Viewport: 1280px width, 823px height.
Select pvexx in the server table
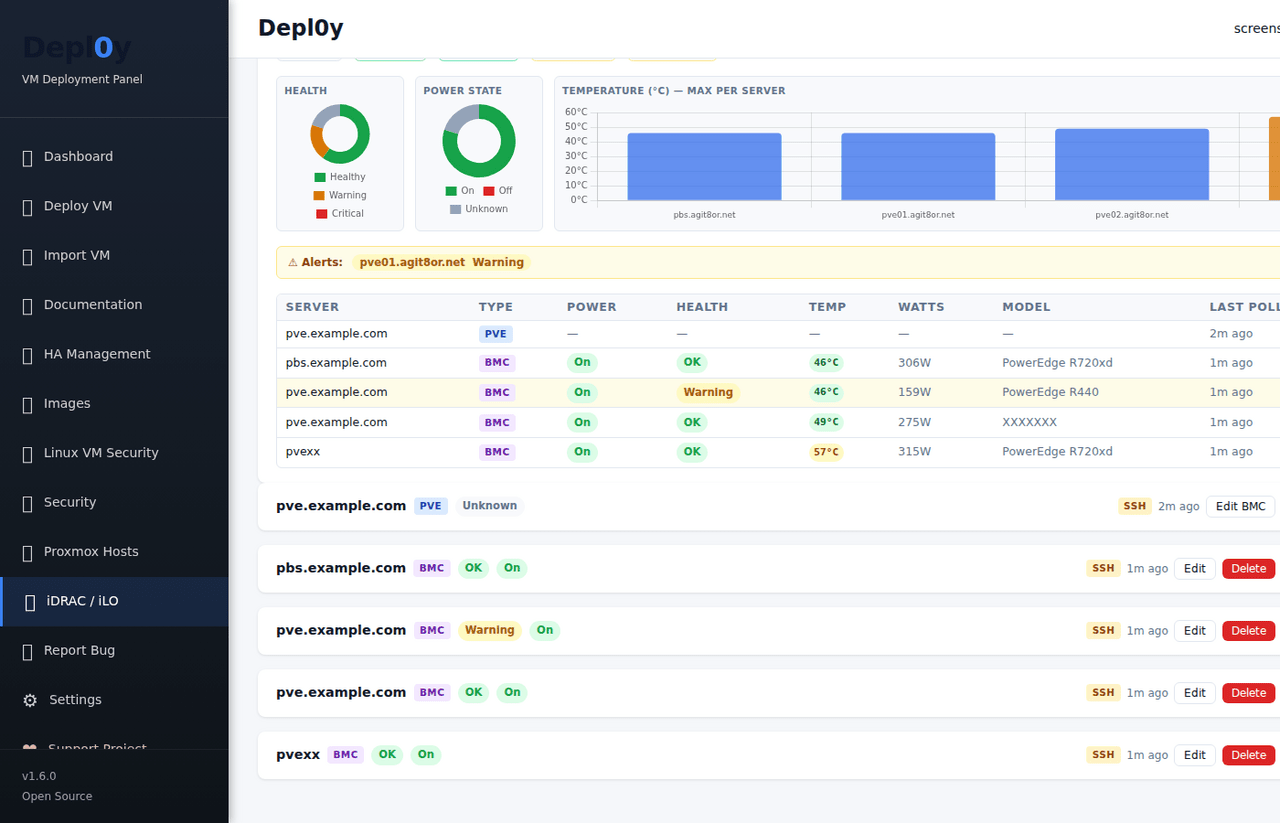[x=303, y=452]
